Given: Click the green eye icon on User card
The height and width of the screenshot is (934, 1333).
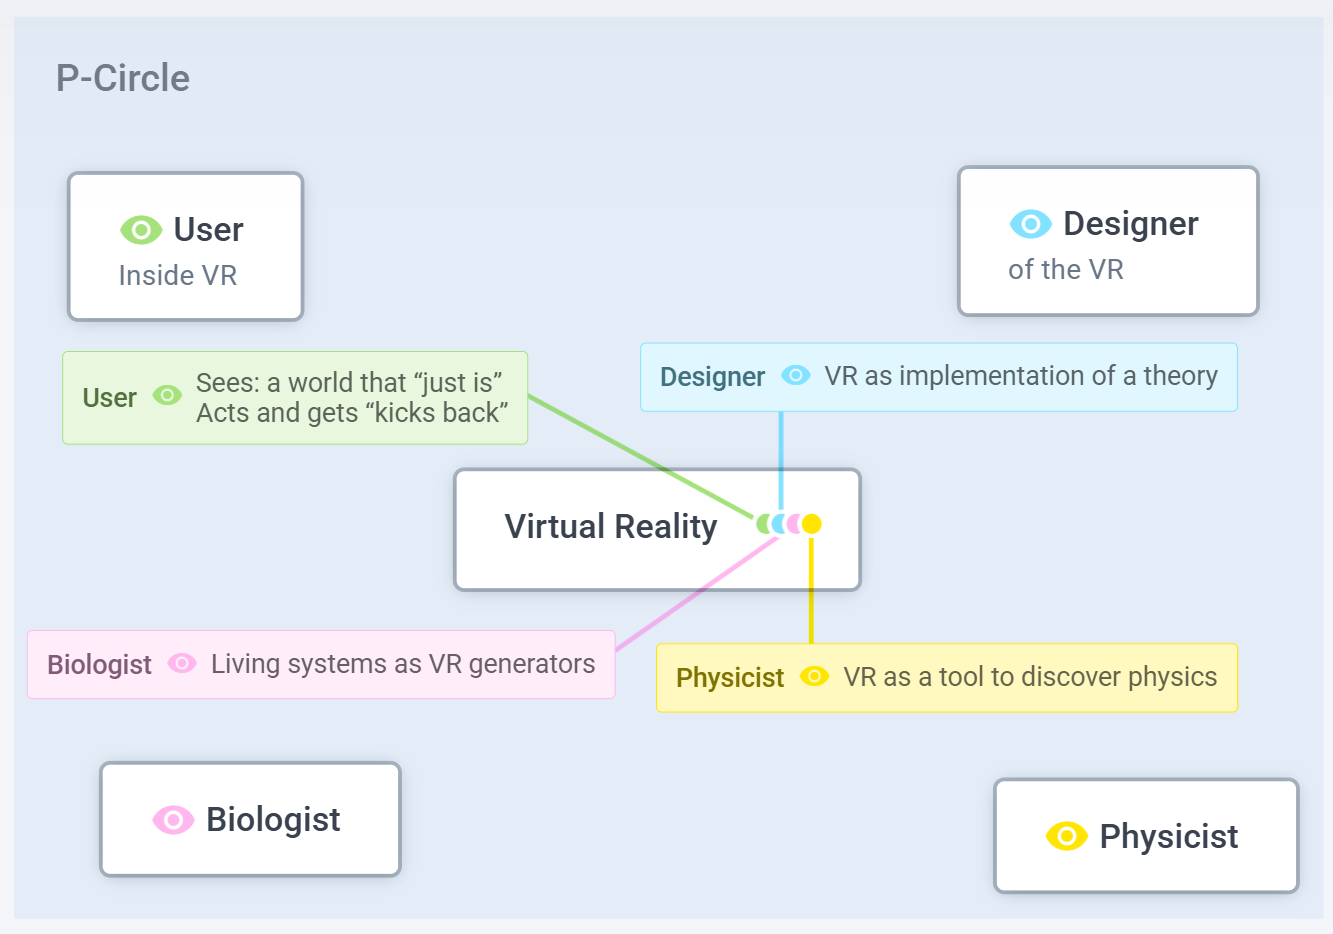Looking at the screenshot, I should (141, 230).
